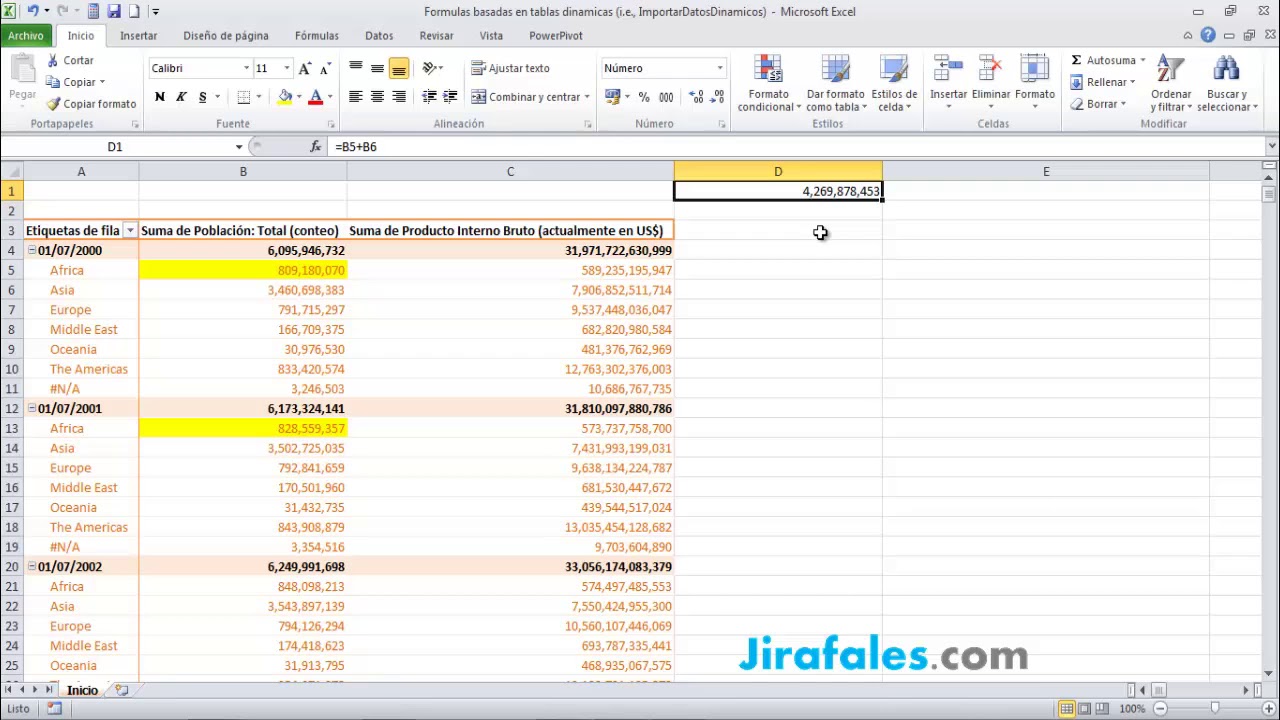Align text to vertical middle

coord(377,68)
